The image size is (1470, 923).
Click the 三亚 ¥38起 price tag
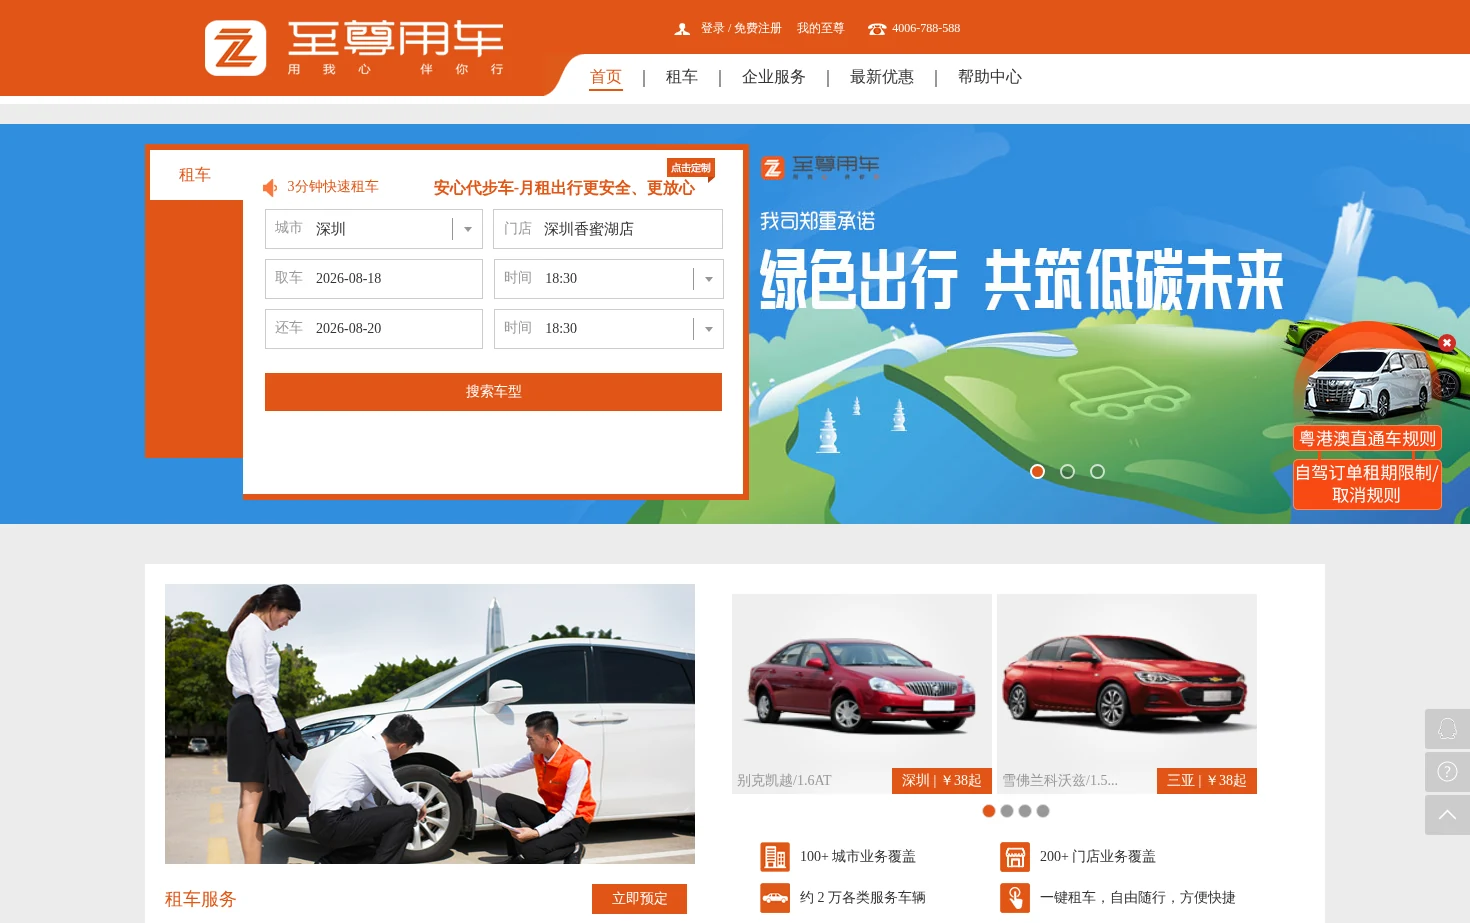pos(1206,781)
